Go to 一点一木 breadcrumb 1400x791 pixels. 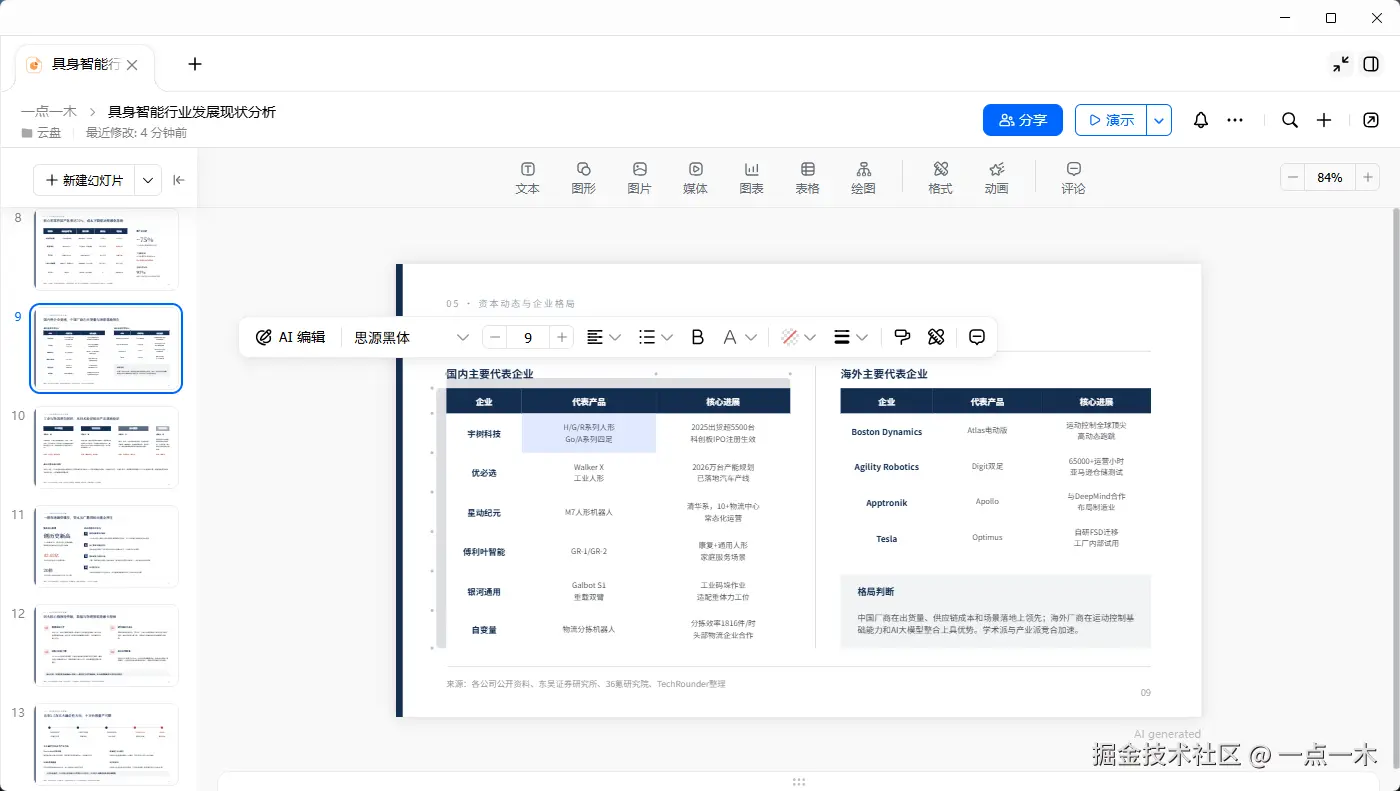click(49, 112)
